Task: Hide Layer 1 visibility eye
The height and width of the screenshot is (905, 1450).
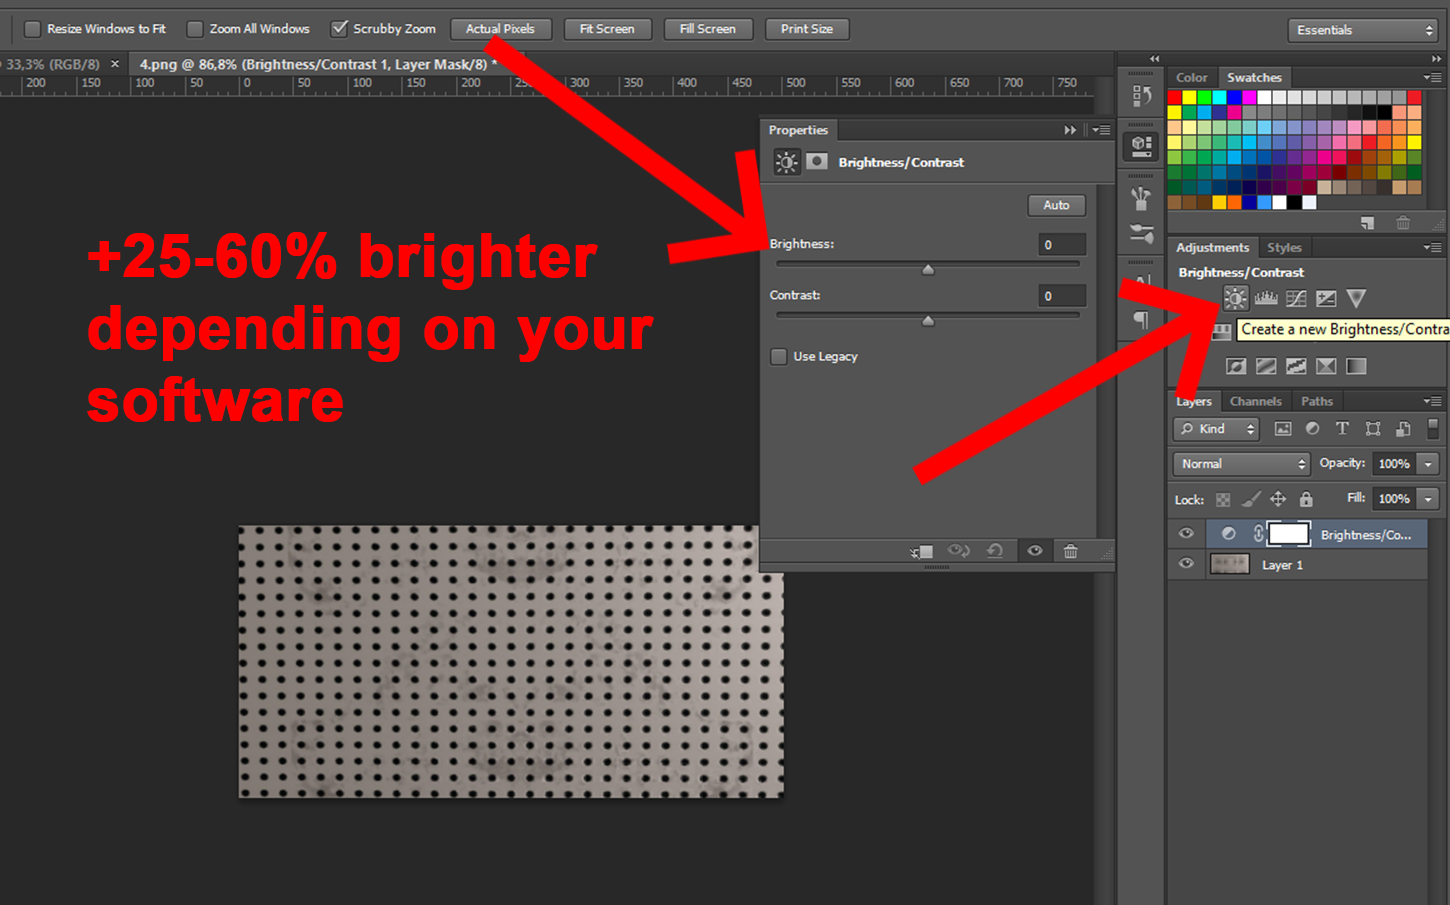Action: (1186, 563)
